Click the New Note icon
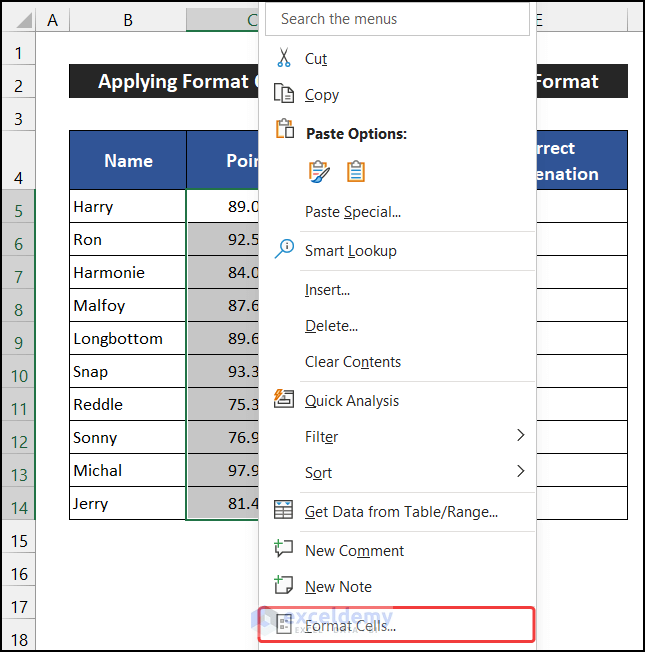 pos(285,586)
